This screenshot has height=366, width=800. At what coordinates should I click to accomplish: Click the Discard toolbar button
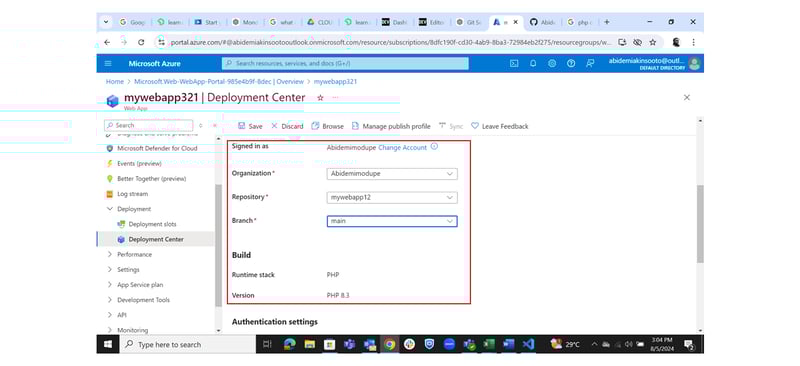(x=287, y=126)
